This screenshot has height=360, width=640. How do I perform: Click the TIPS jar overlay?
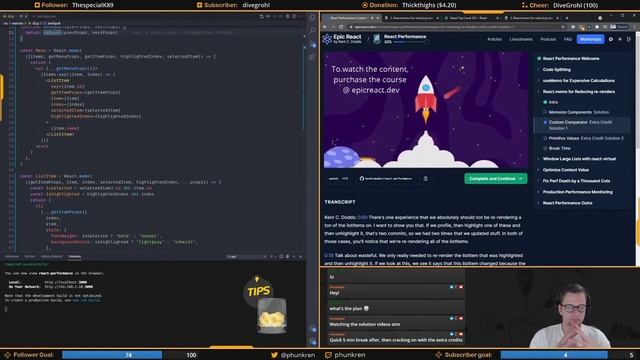click(x=266, y=305)
